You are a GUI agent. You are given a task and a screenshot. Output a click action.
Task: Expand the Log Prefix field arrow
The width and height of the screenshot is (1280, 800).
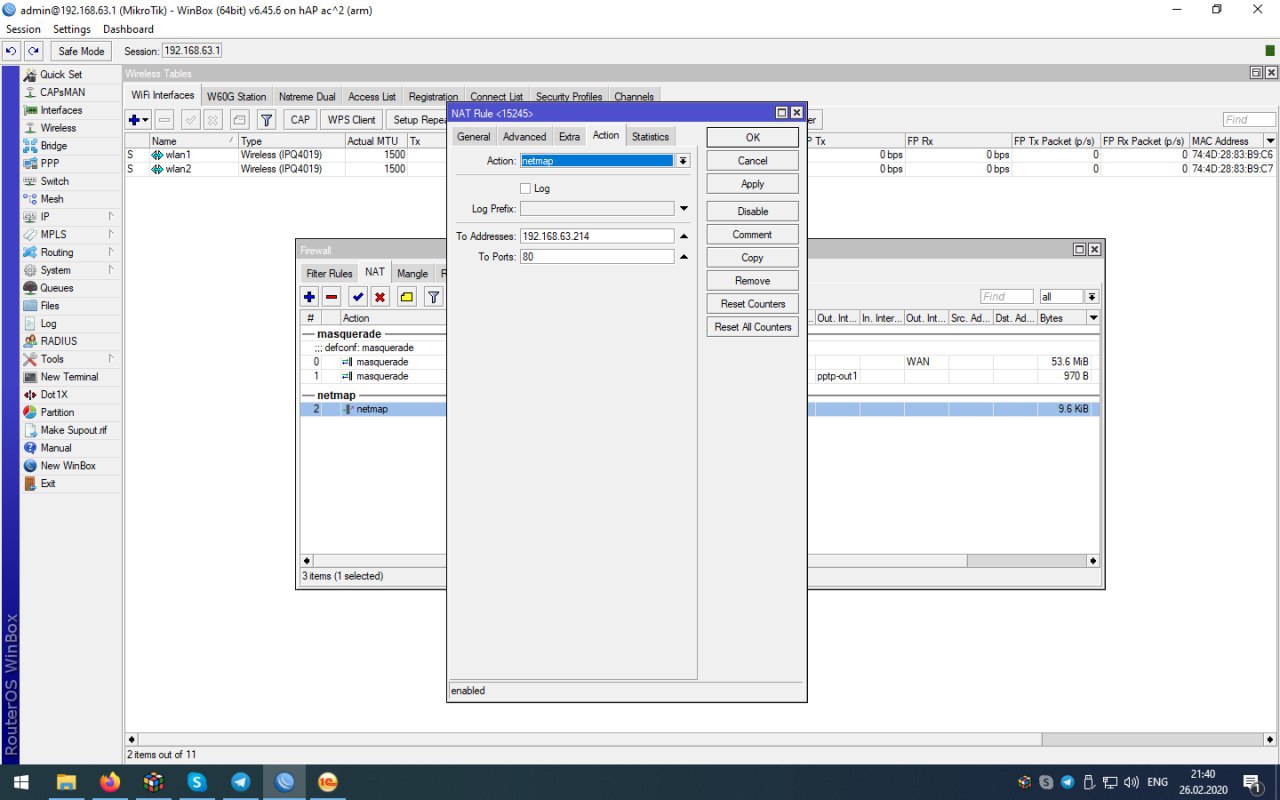click(x=684, y=209)
